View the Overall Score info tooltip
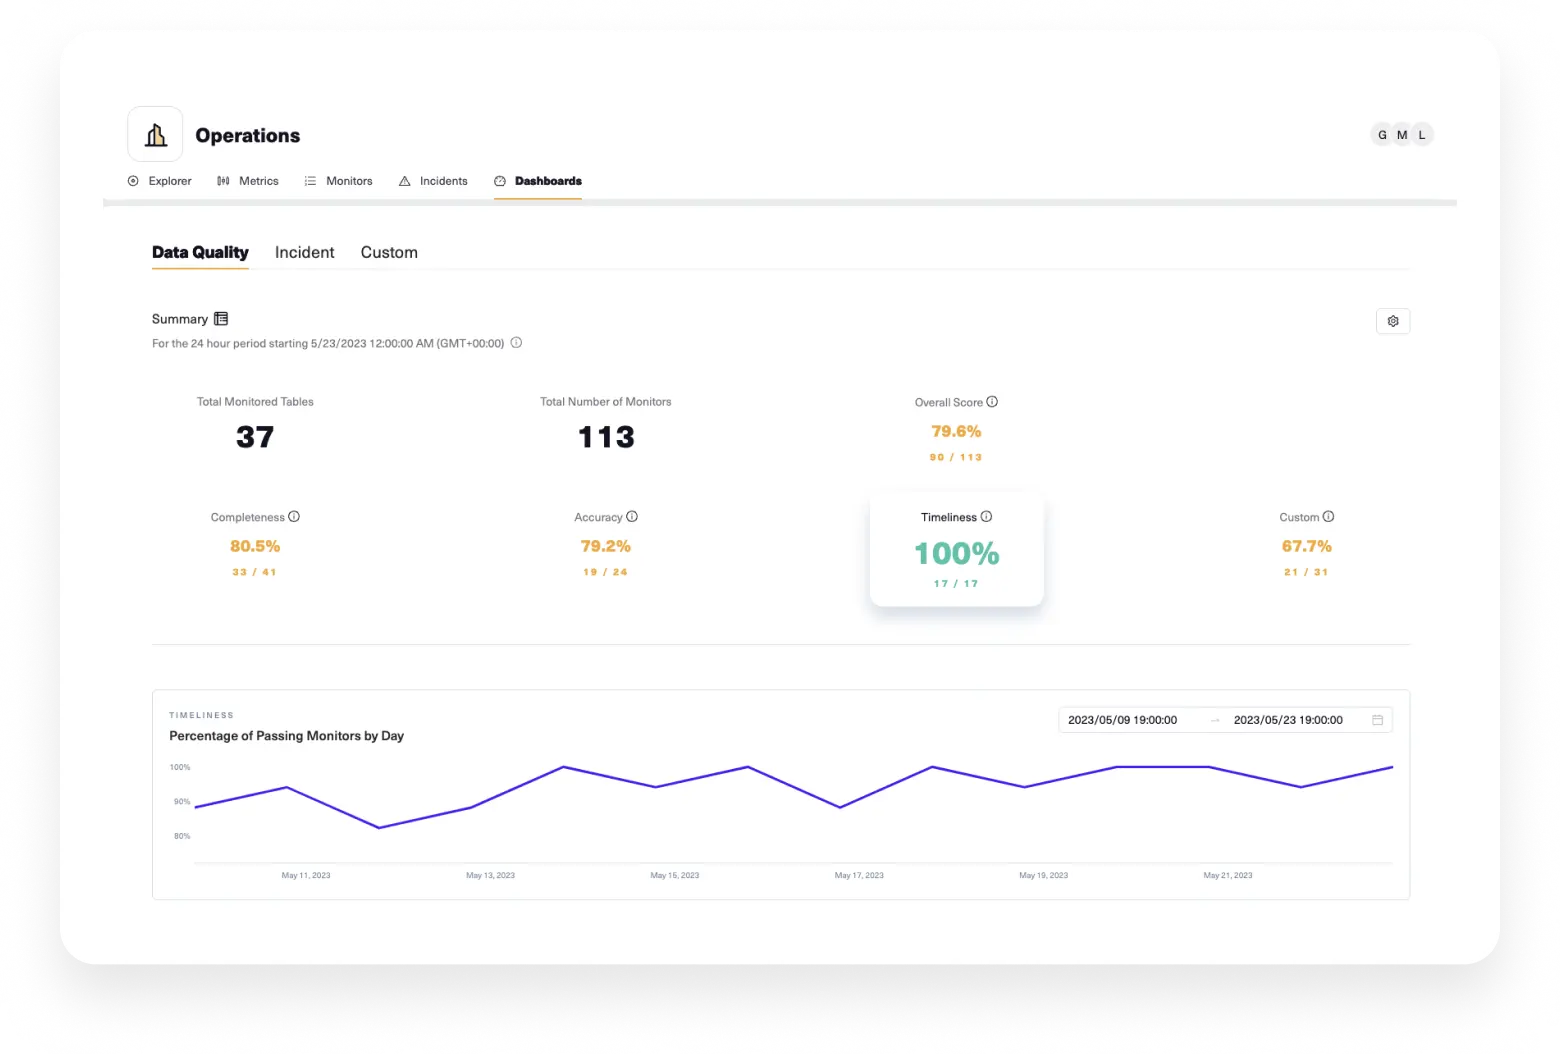The height and width of the screenshot is (1055, 1560). pos(991,401)
